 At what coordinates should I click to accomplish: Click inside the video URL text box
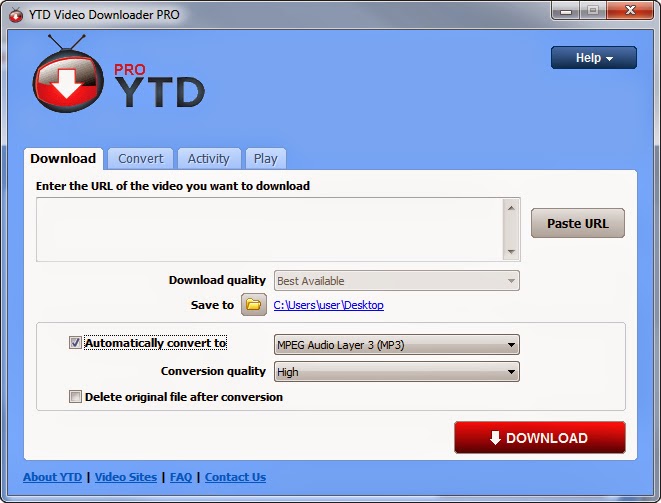click(x=270, y=229)
